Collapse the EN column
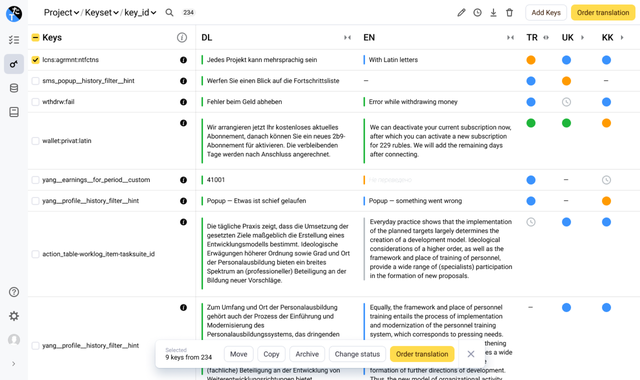The image size is (640, 380). [510, 38]
